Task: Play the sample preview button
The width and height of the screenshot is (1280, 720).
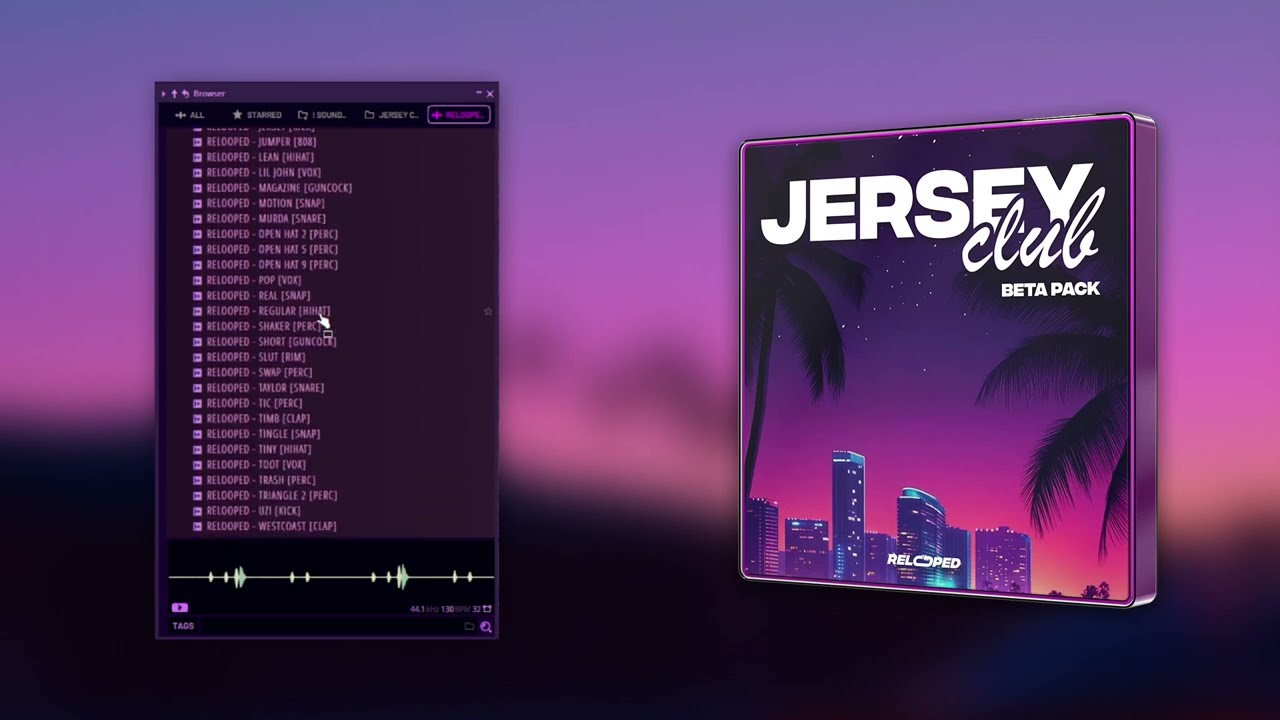Action: 180,607
